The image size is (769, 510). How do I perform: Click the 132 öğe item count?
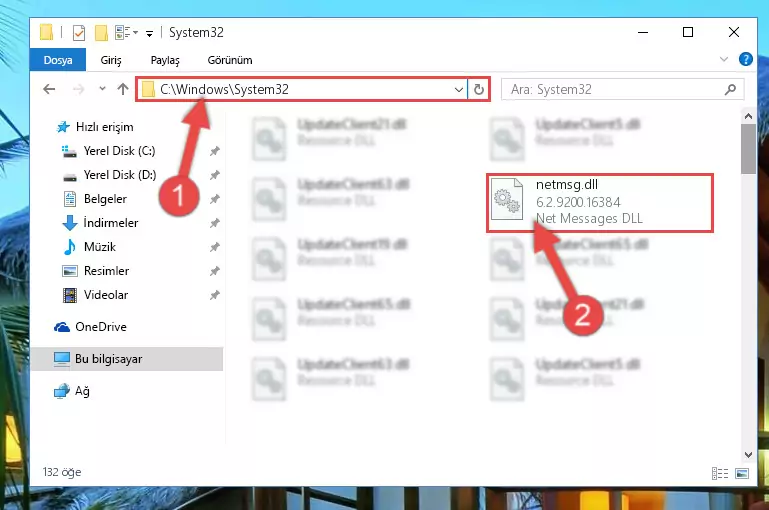coord(62,472)
